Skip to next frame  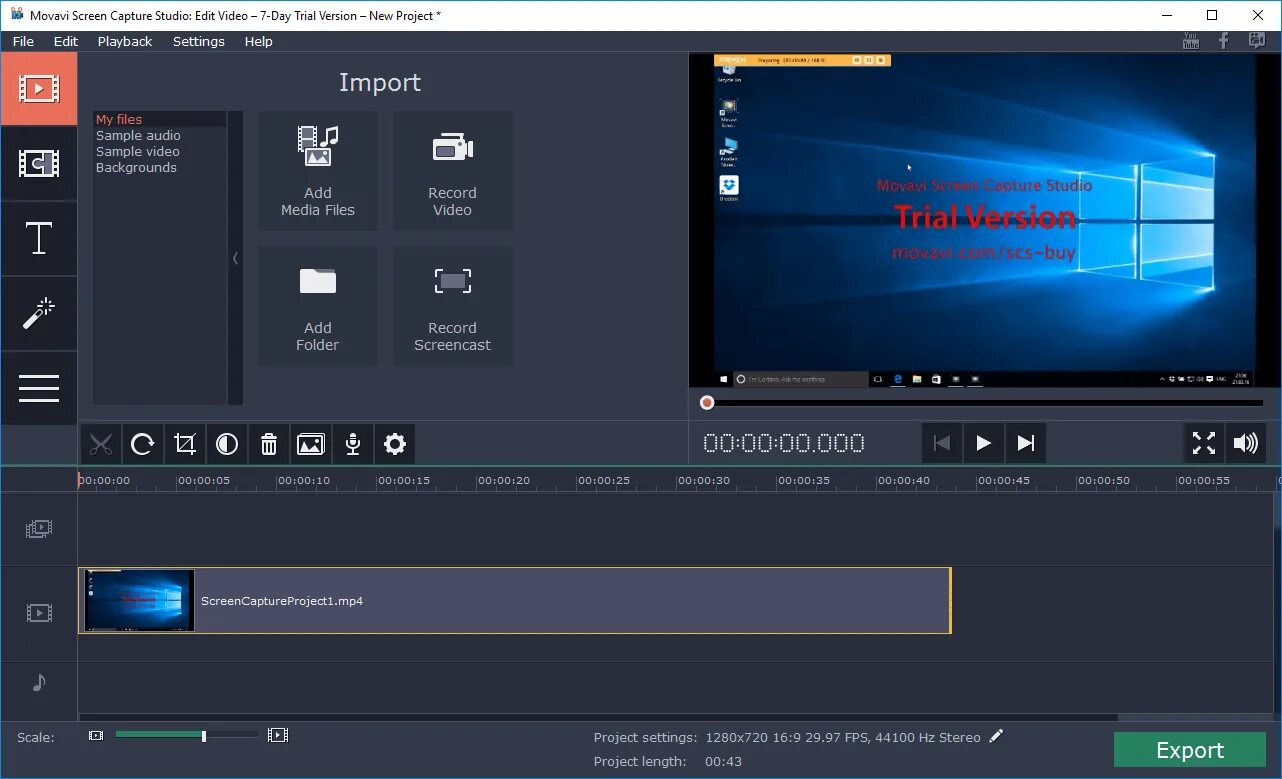(1025, 443)
